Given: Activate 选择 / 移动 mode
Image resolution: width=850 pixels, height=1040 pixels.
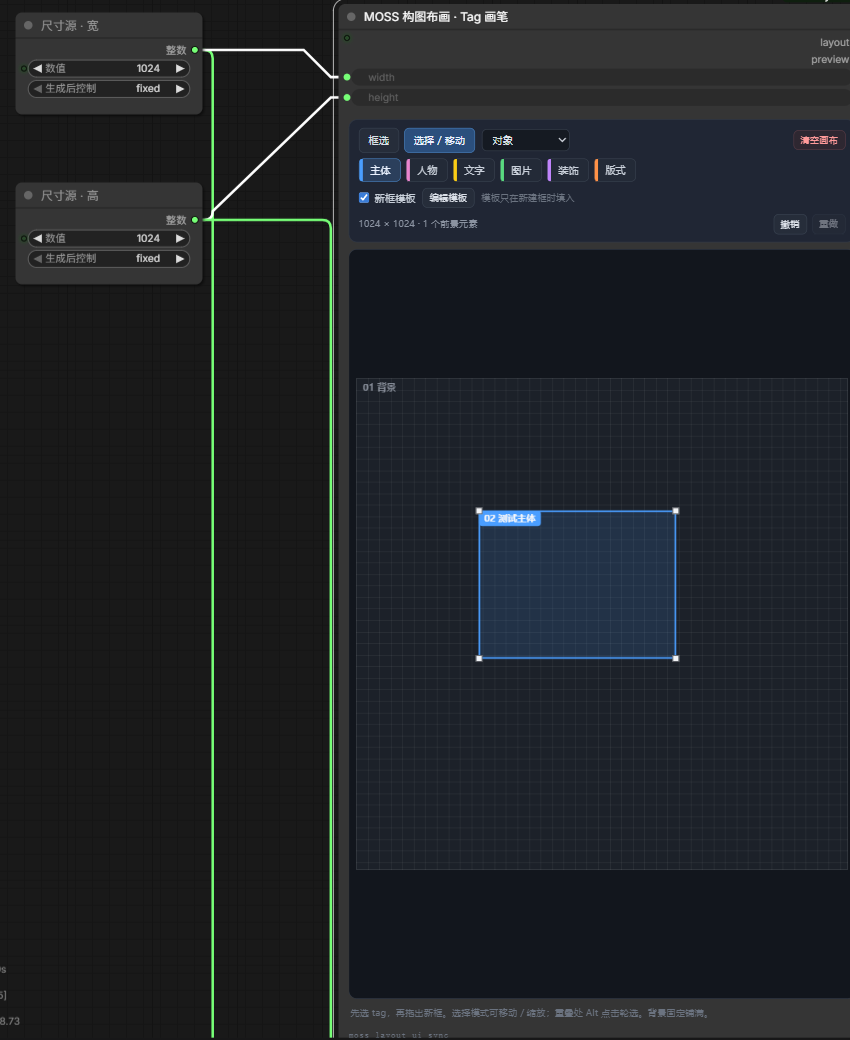Looking at the screenshot, I should [x=439, y=140].
